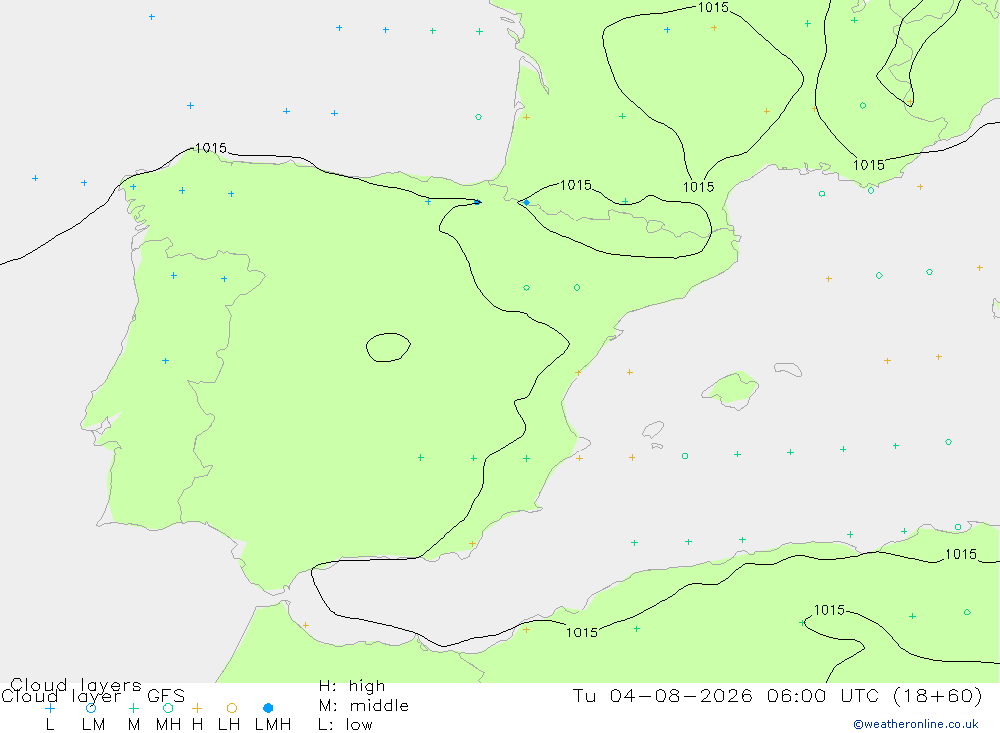The width and height of the screenshot is (1000, 733).
Task: Click the Ibiza island on the map
Action: tap(653, 430)
